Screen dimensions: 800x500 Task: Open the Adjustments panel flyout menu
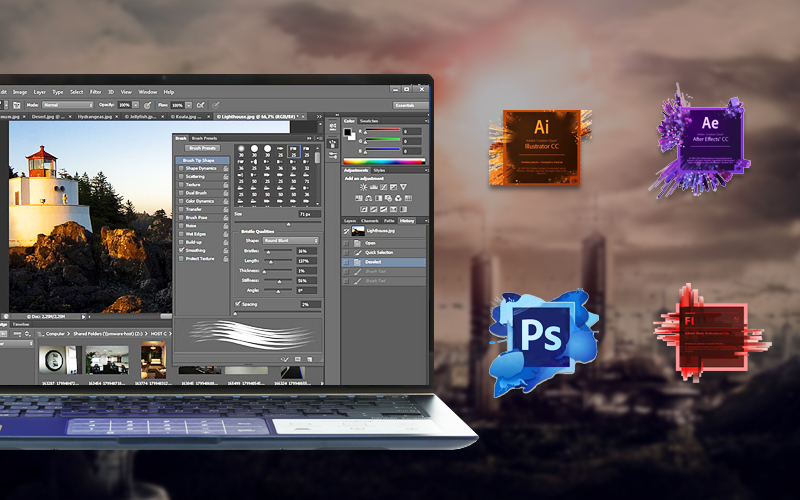[426, 170]
